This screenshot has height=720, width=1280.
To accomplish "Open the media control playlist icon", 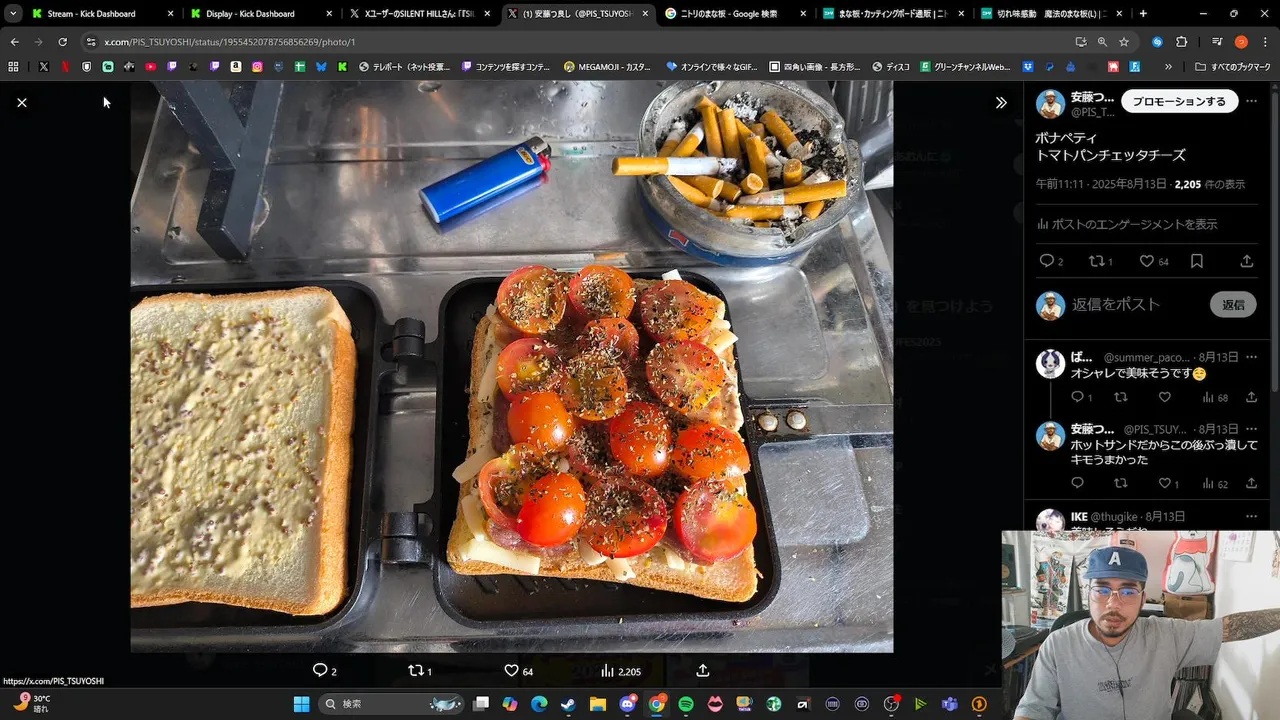I will tap(1217, 42).
